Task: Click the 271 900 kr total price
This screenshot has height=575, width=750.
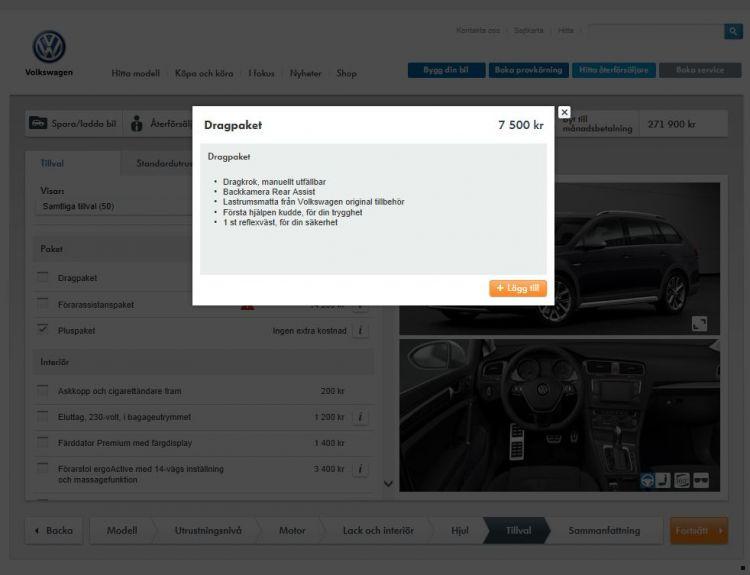Action: pos(672,124)
